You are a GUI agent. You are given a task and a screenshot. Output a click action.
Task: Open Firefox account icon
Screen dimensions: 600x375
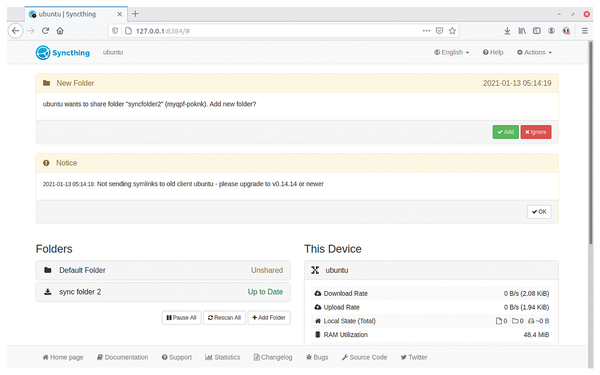[551, 31]
